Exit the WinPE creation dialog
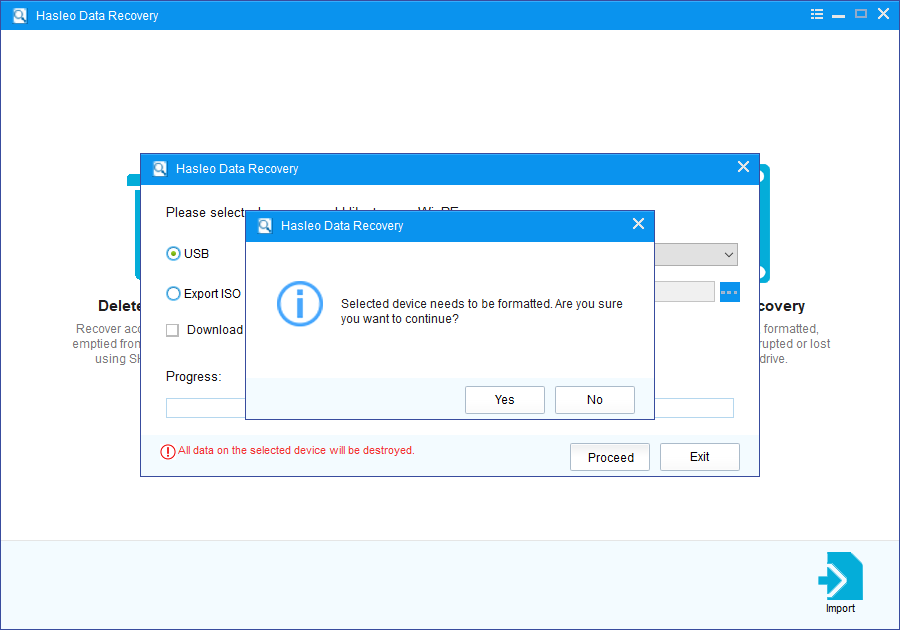The image size is (900, 630). coord(699,457)
